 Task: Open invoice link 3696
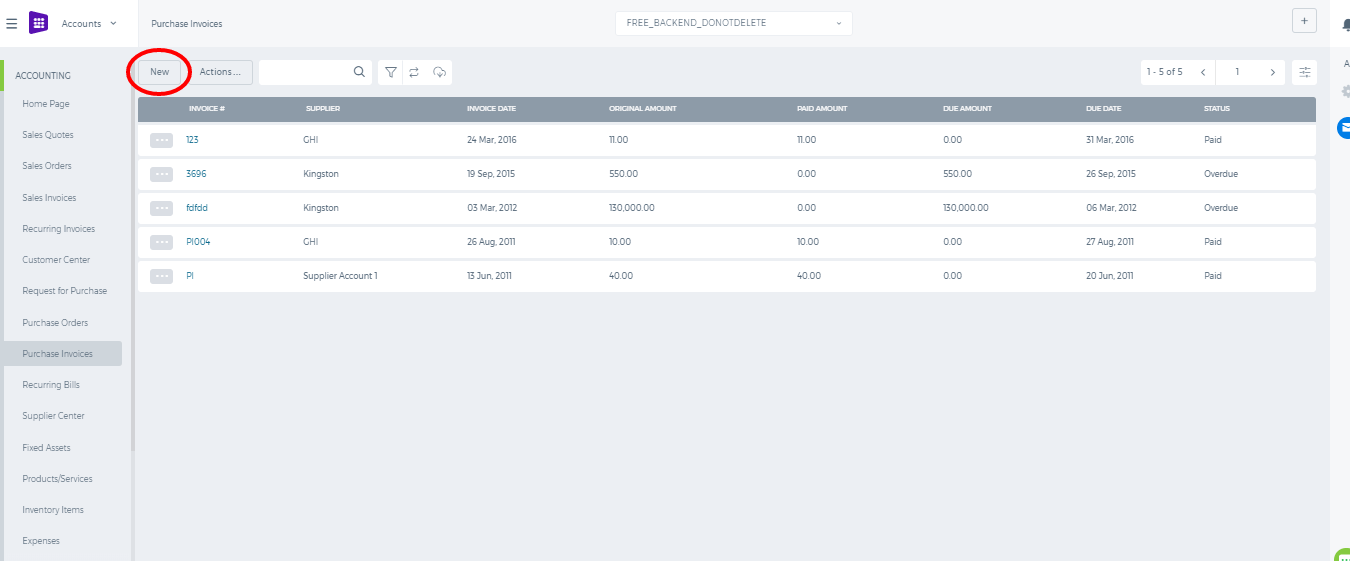196,174
